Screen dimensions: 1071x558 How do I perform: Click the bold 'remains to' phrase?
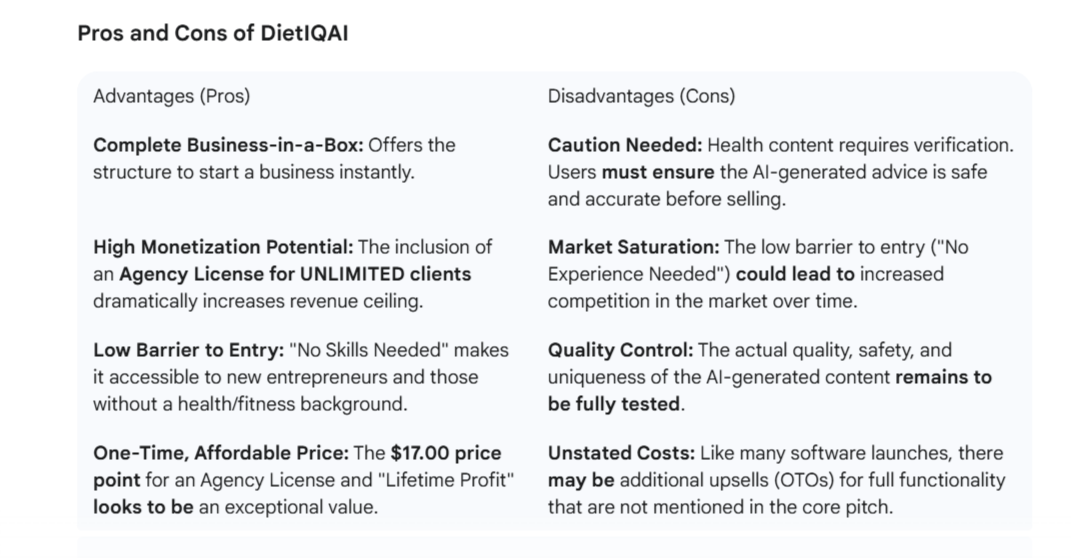click(943, 377)
